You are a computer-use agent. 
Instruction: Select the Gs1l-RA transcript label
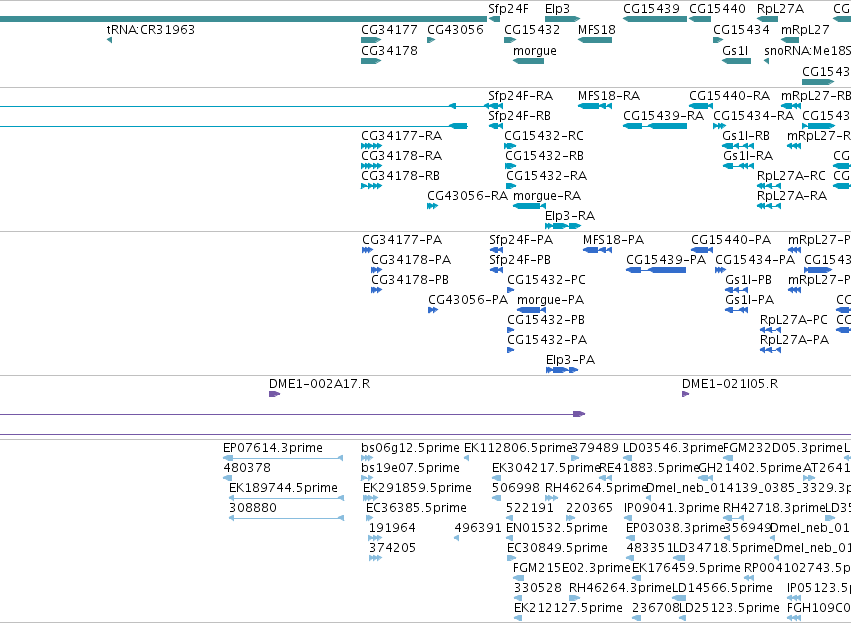pos(748,156)
